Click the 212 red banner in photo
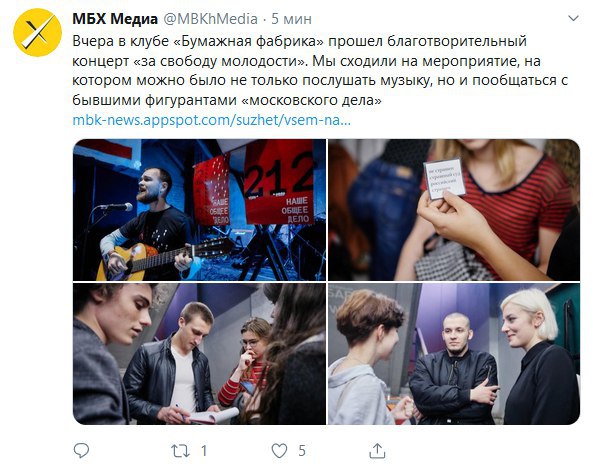593x466 pixels. pyautogui.click(x=279, y=182)
